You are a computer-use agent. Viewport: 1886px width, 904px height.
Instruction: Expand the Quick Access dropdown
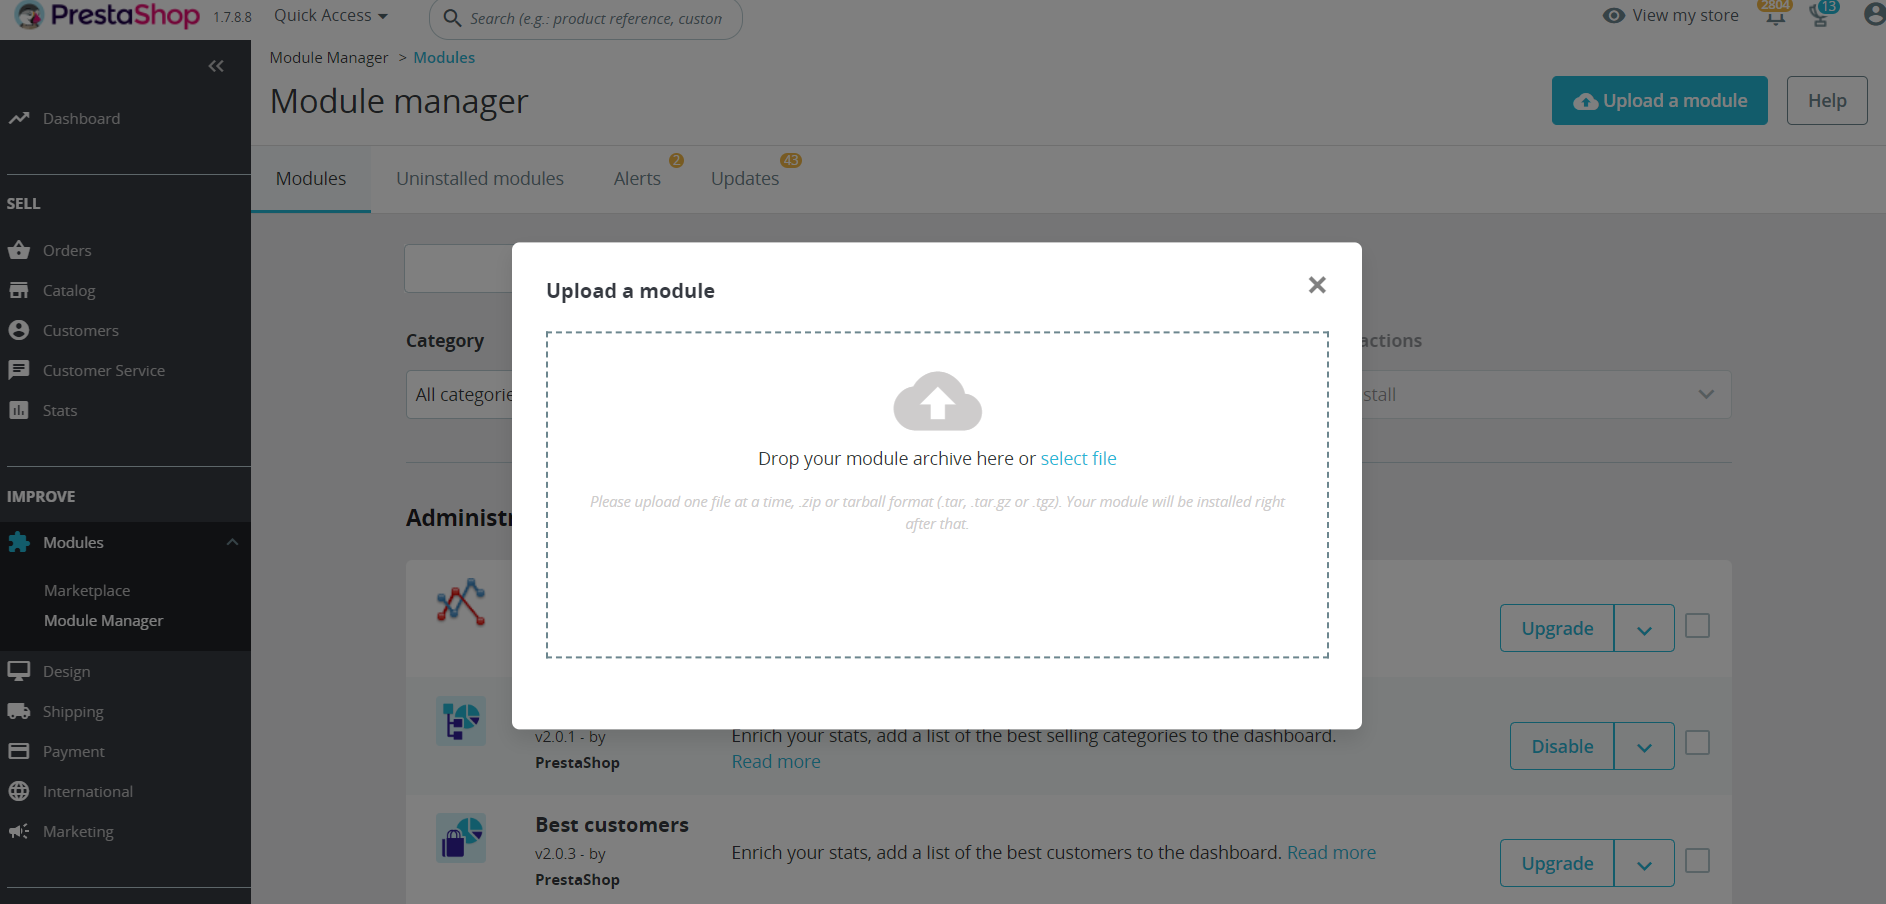point(330,15)
